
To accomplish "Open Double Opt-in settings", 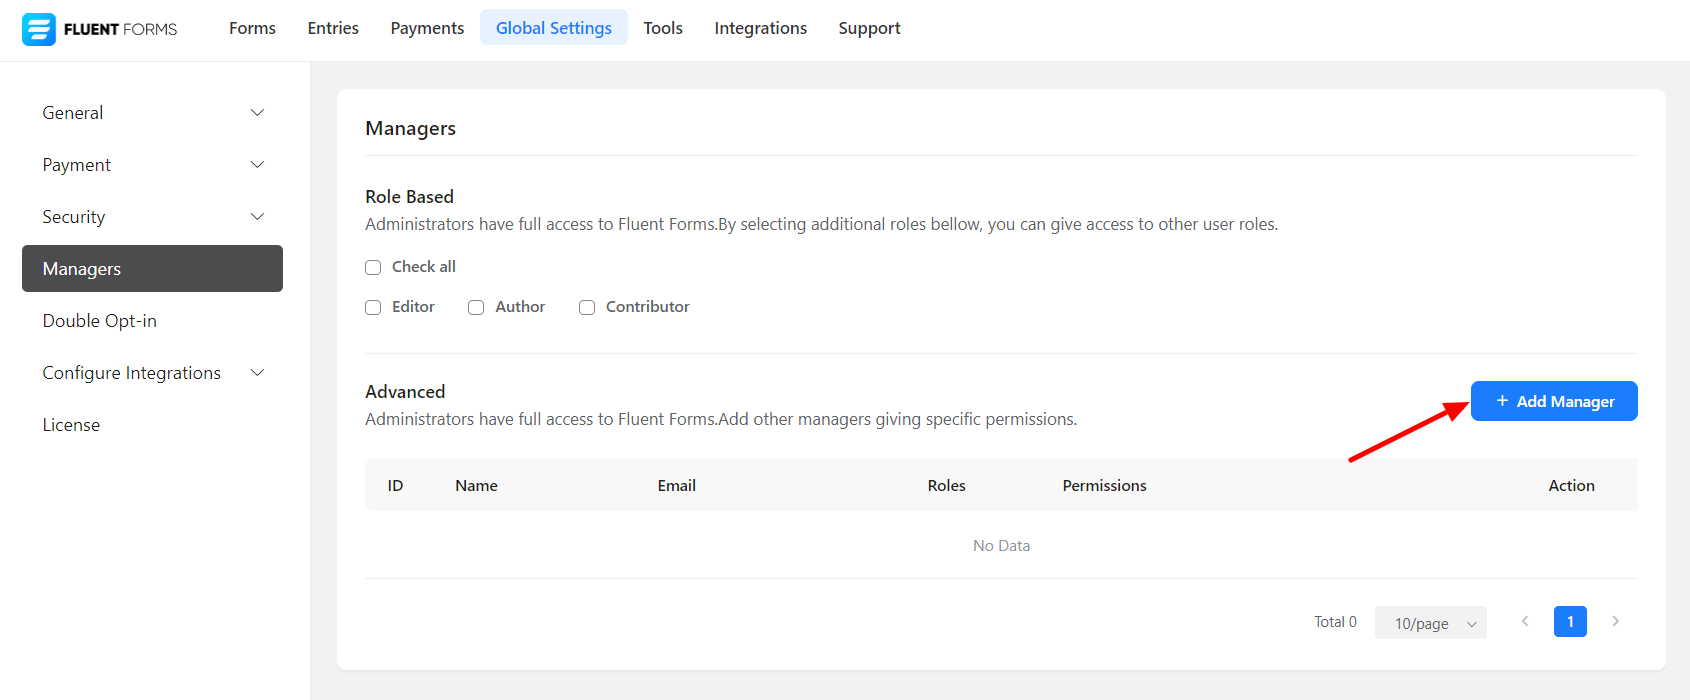I will coord(152,321).
